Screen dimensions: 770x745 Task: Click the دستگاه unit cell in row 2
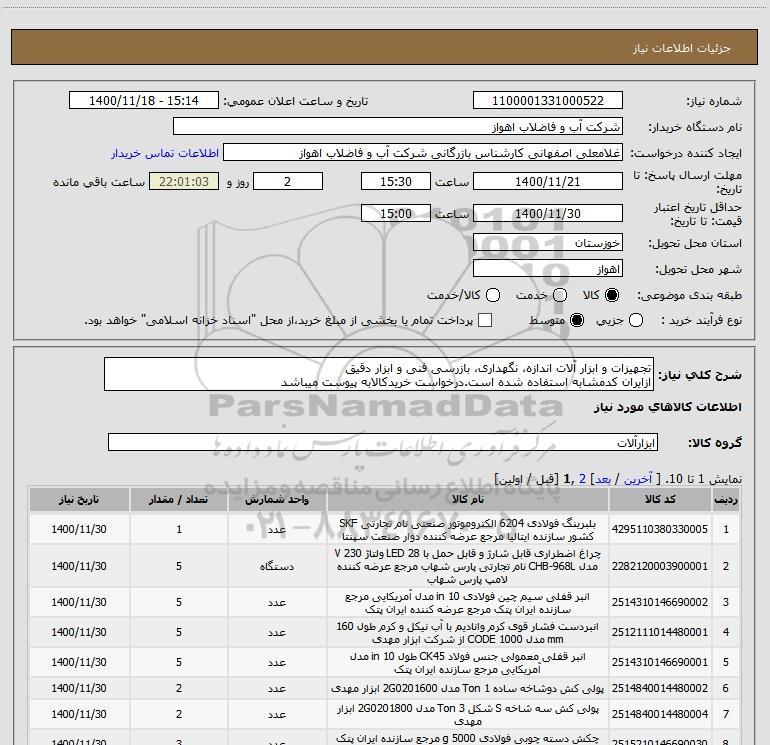277,566
